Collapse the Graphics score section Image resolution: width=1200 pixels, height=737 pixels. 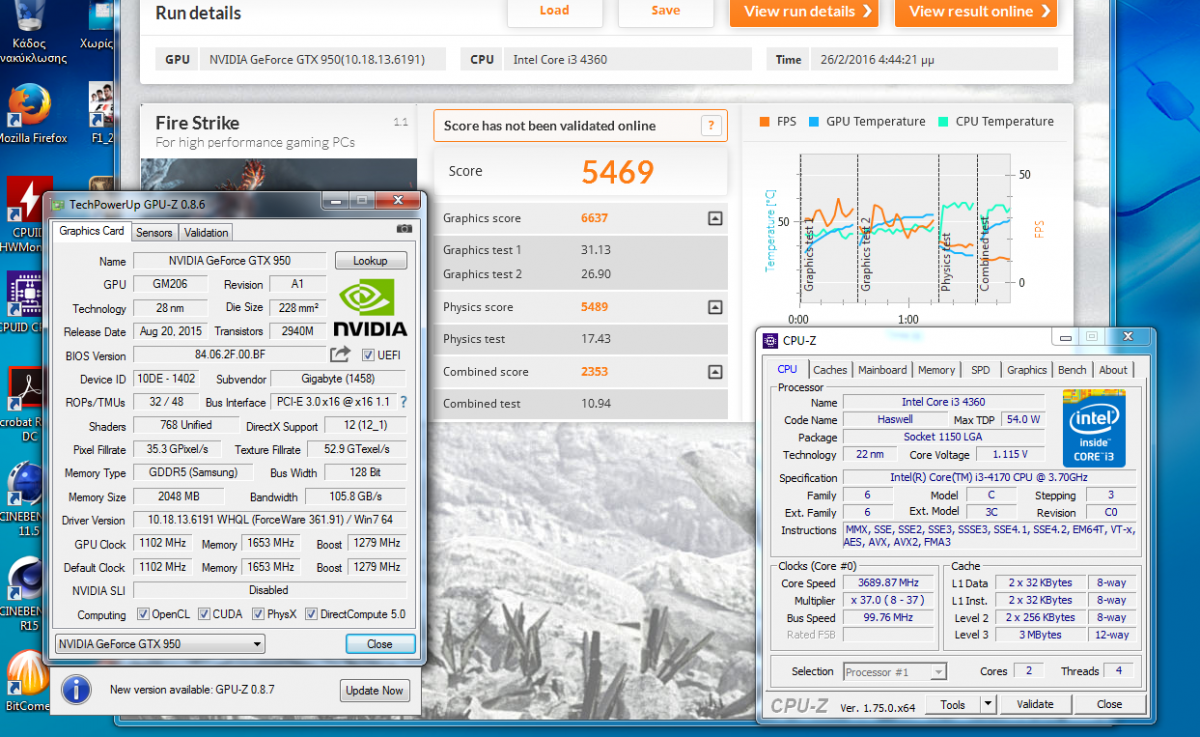pyautogui.click(x=715, y=218)
